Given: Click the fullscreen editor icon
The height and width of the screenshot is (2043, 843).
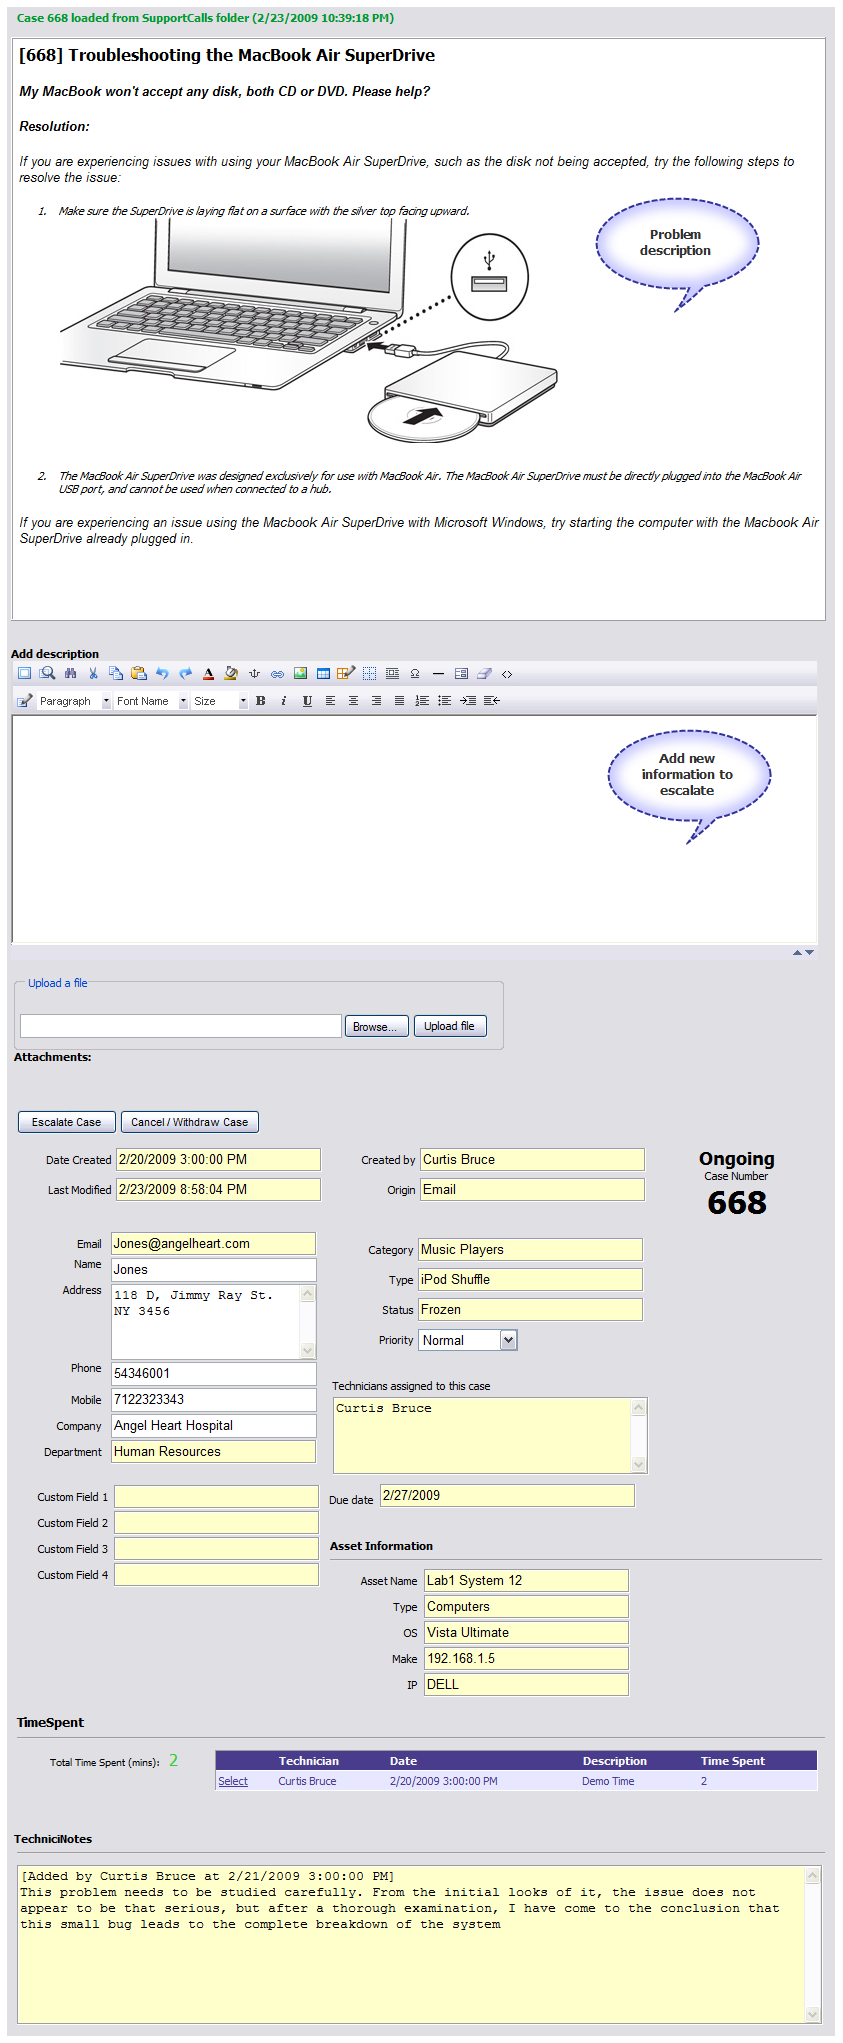Looking at the screenshot, I should [x=25, y=673].
